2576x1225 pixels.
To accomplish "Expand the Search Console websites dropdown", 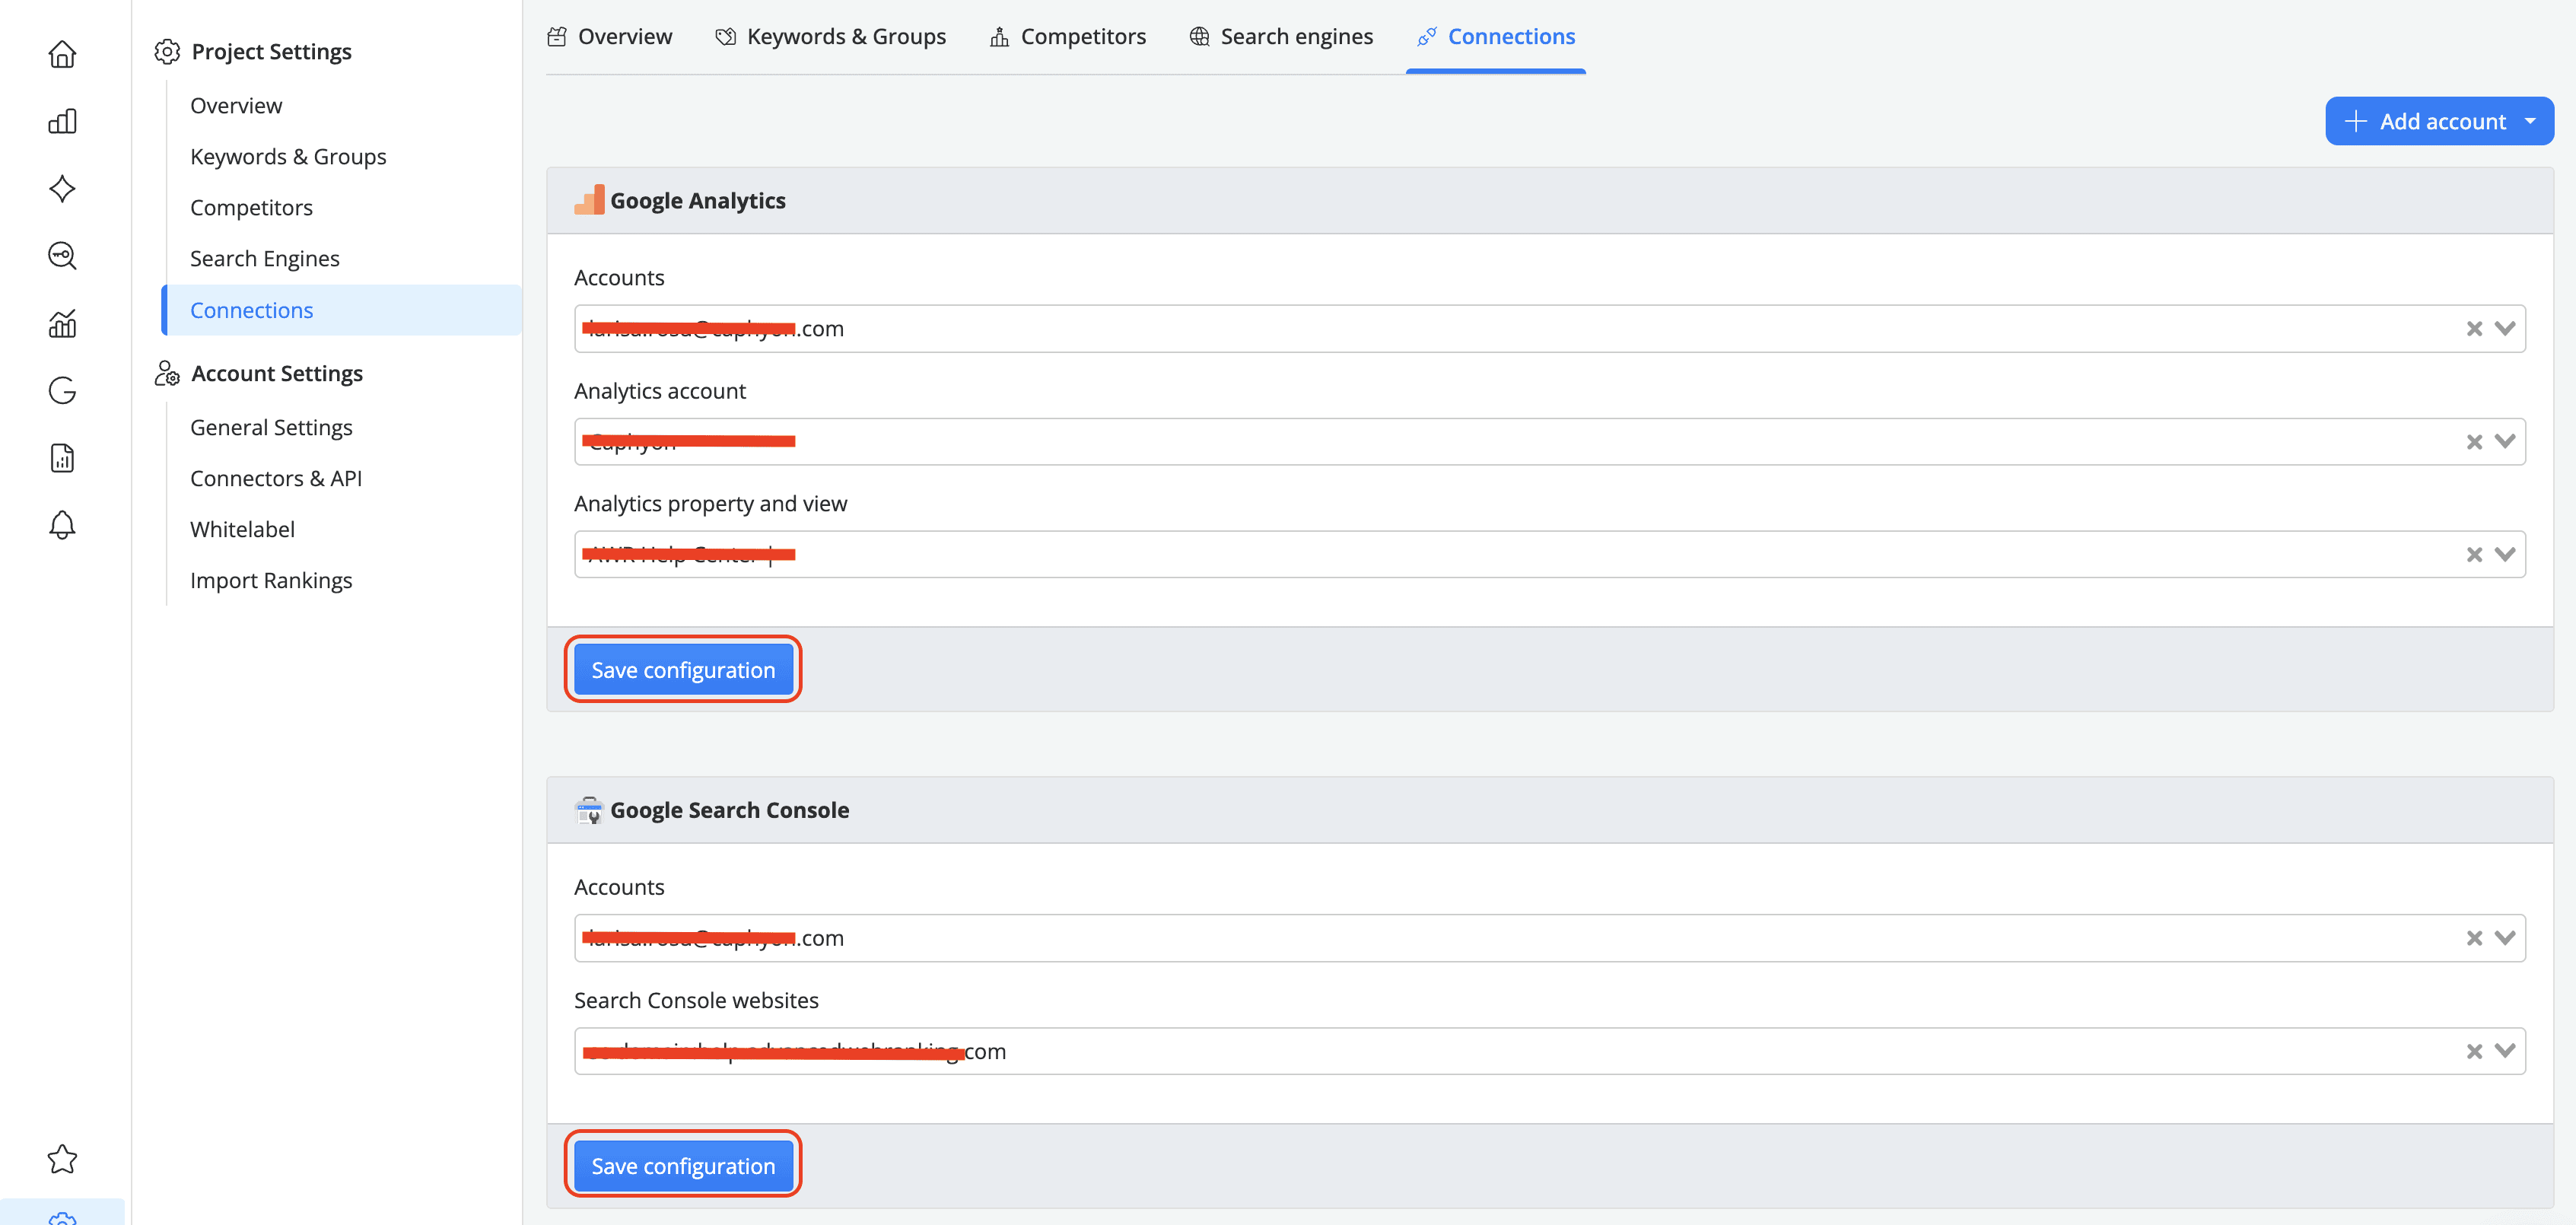I will (x=2504, y=1050).
